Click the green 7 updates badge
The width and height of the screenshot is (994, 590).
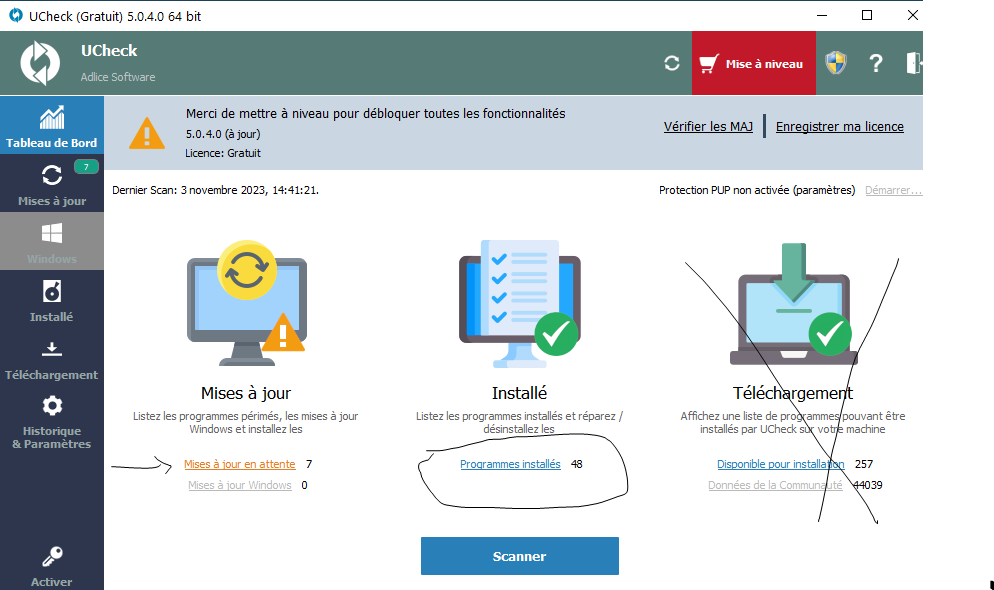coord(86,167)
